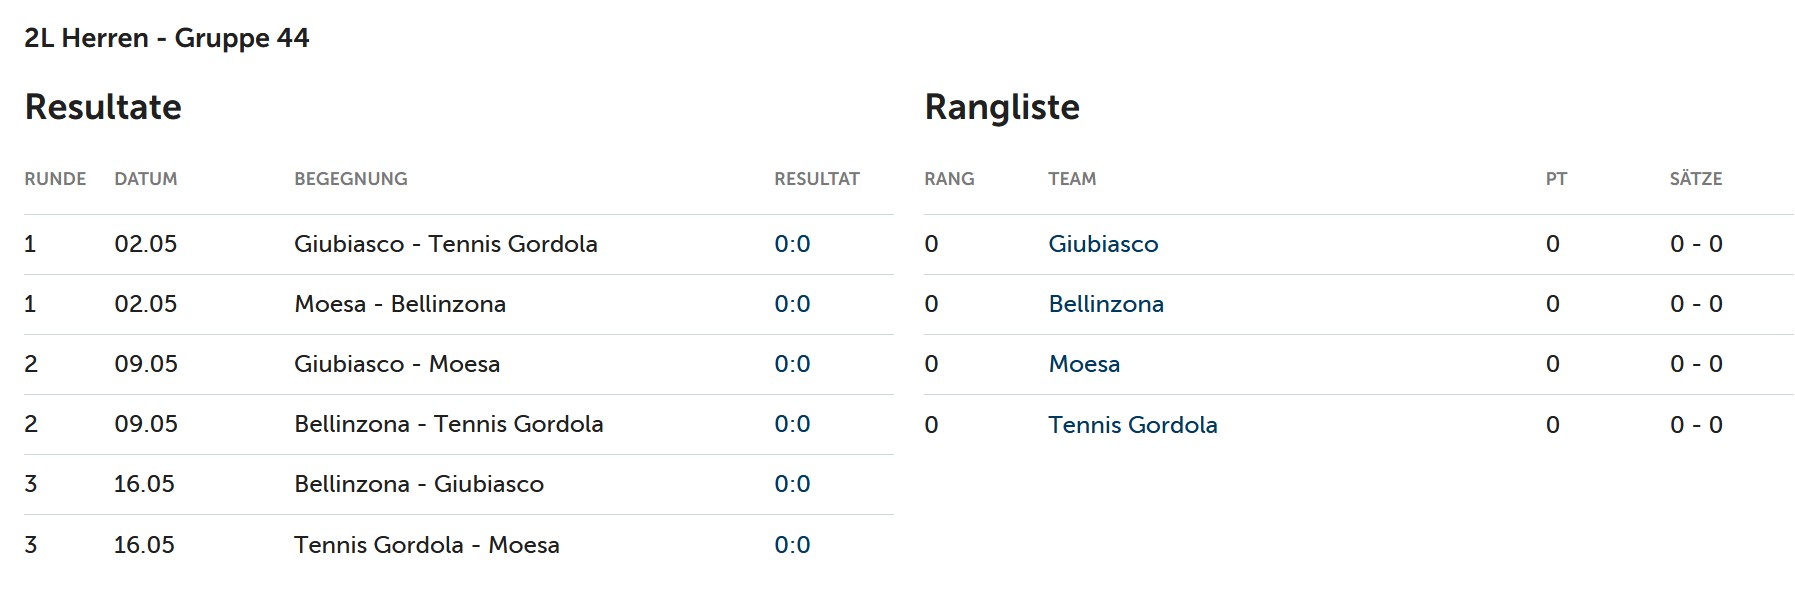Open the result of Giubiasco - Moesa
The height and width of the screenshot is (607, 1795).
792,364
